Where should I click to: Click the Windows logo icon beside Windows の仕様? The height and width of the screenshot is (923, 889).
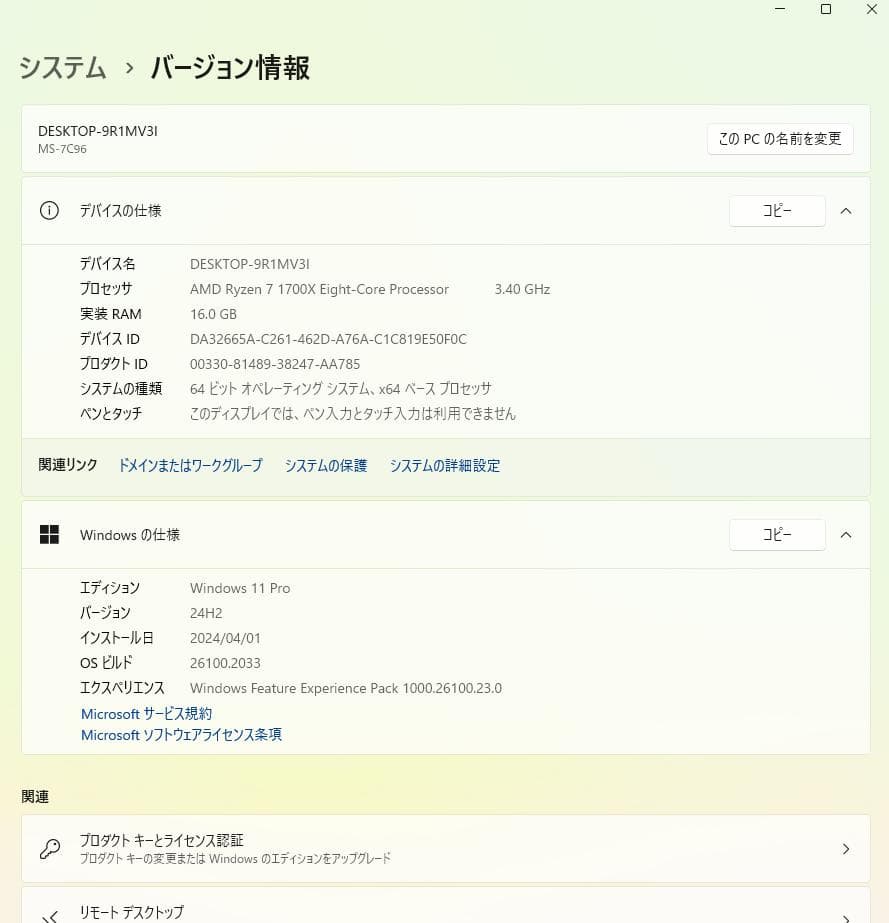(x=49, y=534)
